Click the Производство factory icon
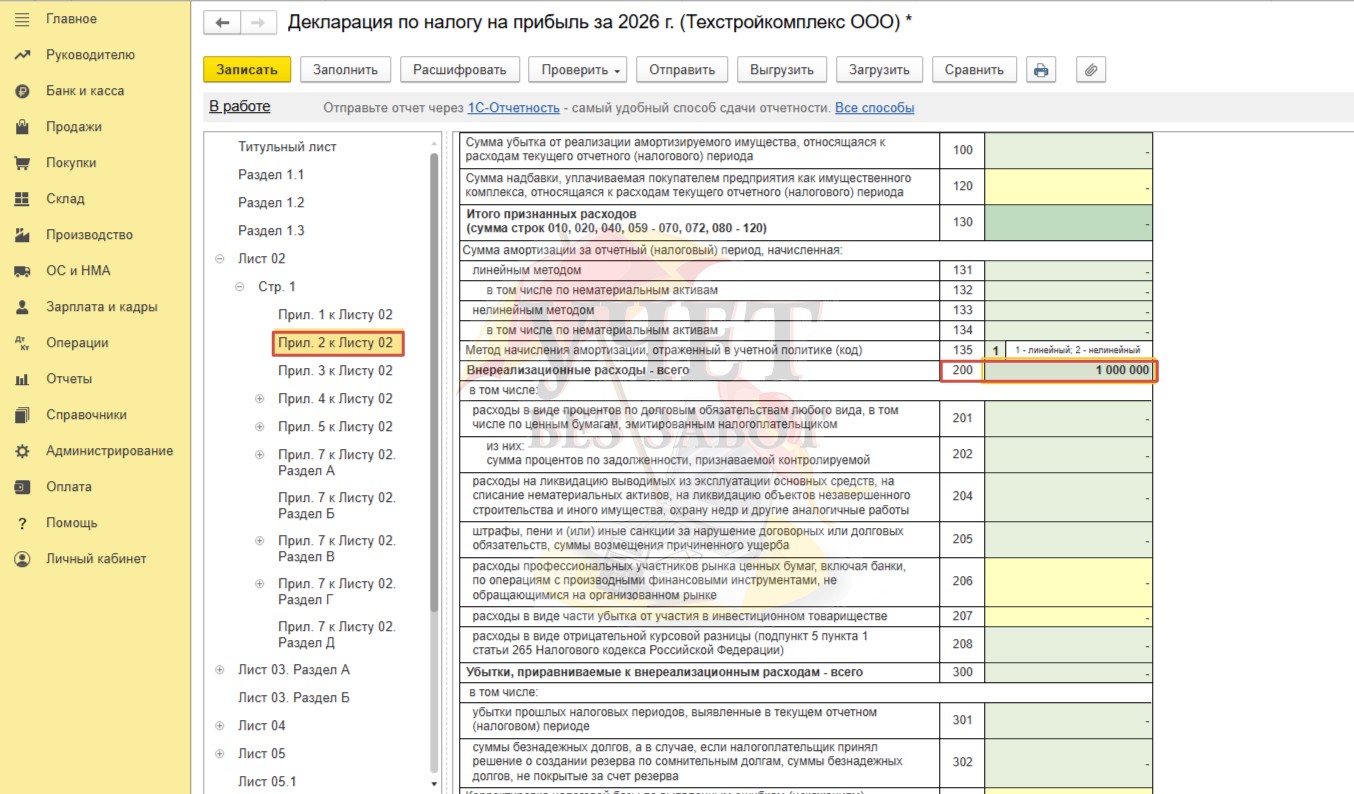Viewport: 1354px width, 794px height. click(22, 235)
